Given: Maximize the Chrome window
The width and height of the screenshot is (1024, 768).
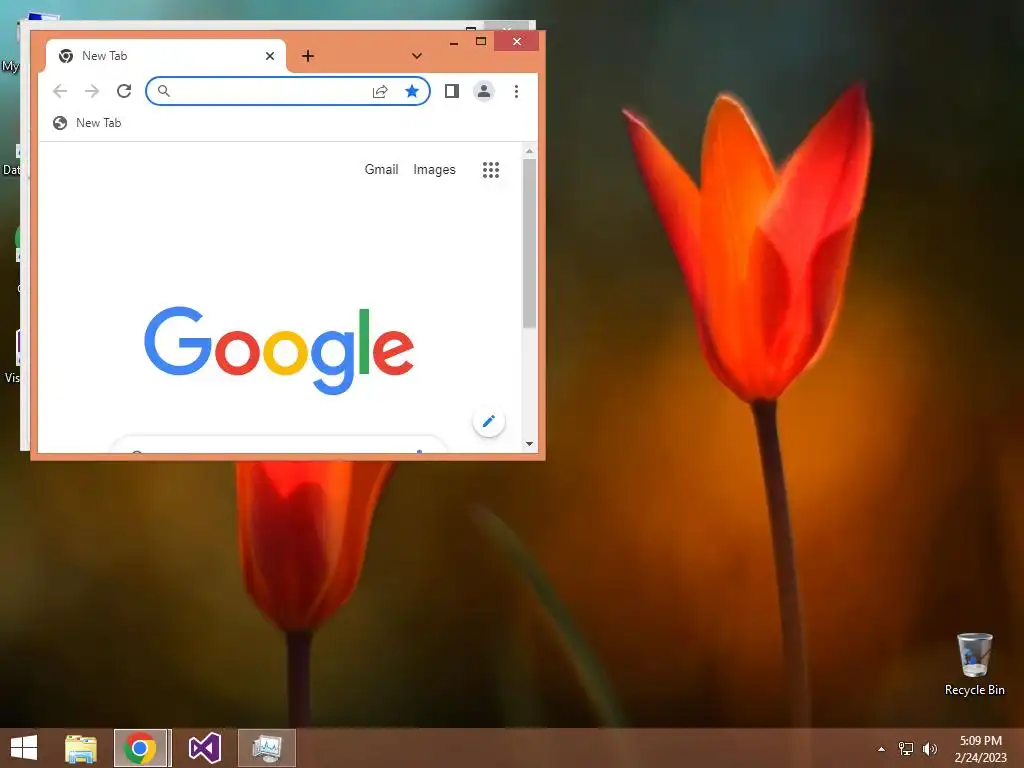Looking at the screenshot, I should 481,42.
